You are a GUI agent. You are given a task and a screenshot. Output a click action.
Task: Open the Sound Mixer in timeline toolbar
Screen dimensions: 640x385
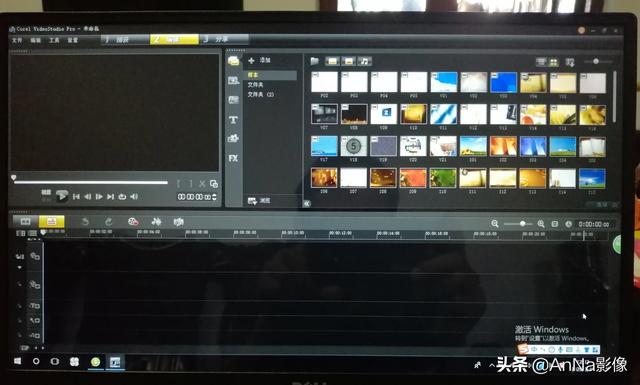[x=156, y=222]
